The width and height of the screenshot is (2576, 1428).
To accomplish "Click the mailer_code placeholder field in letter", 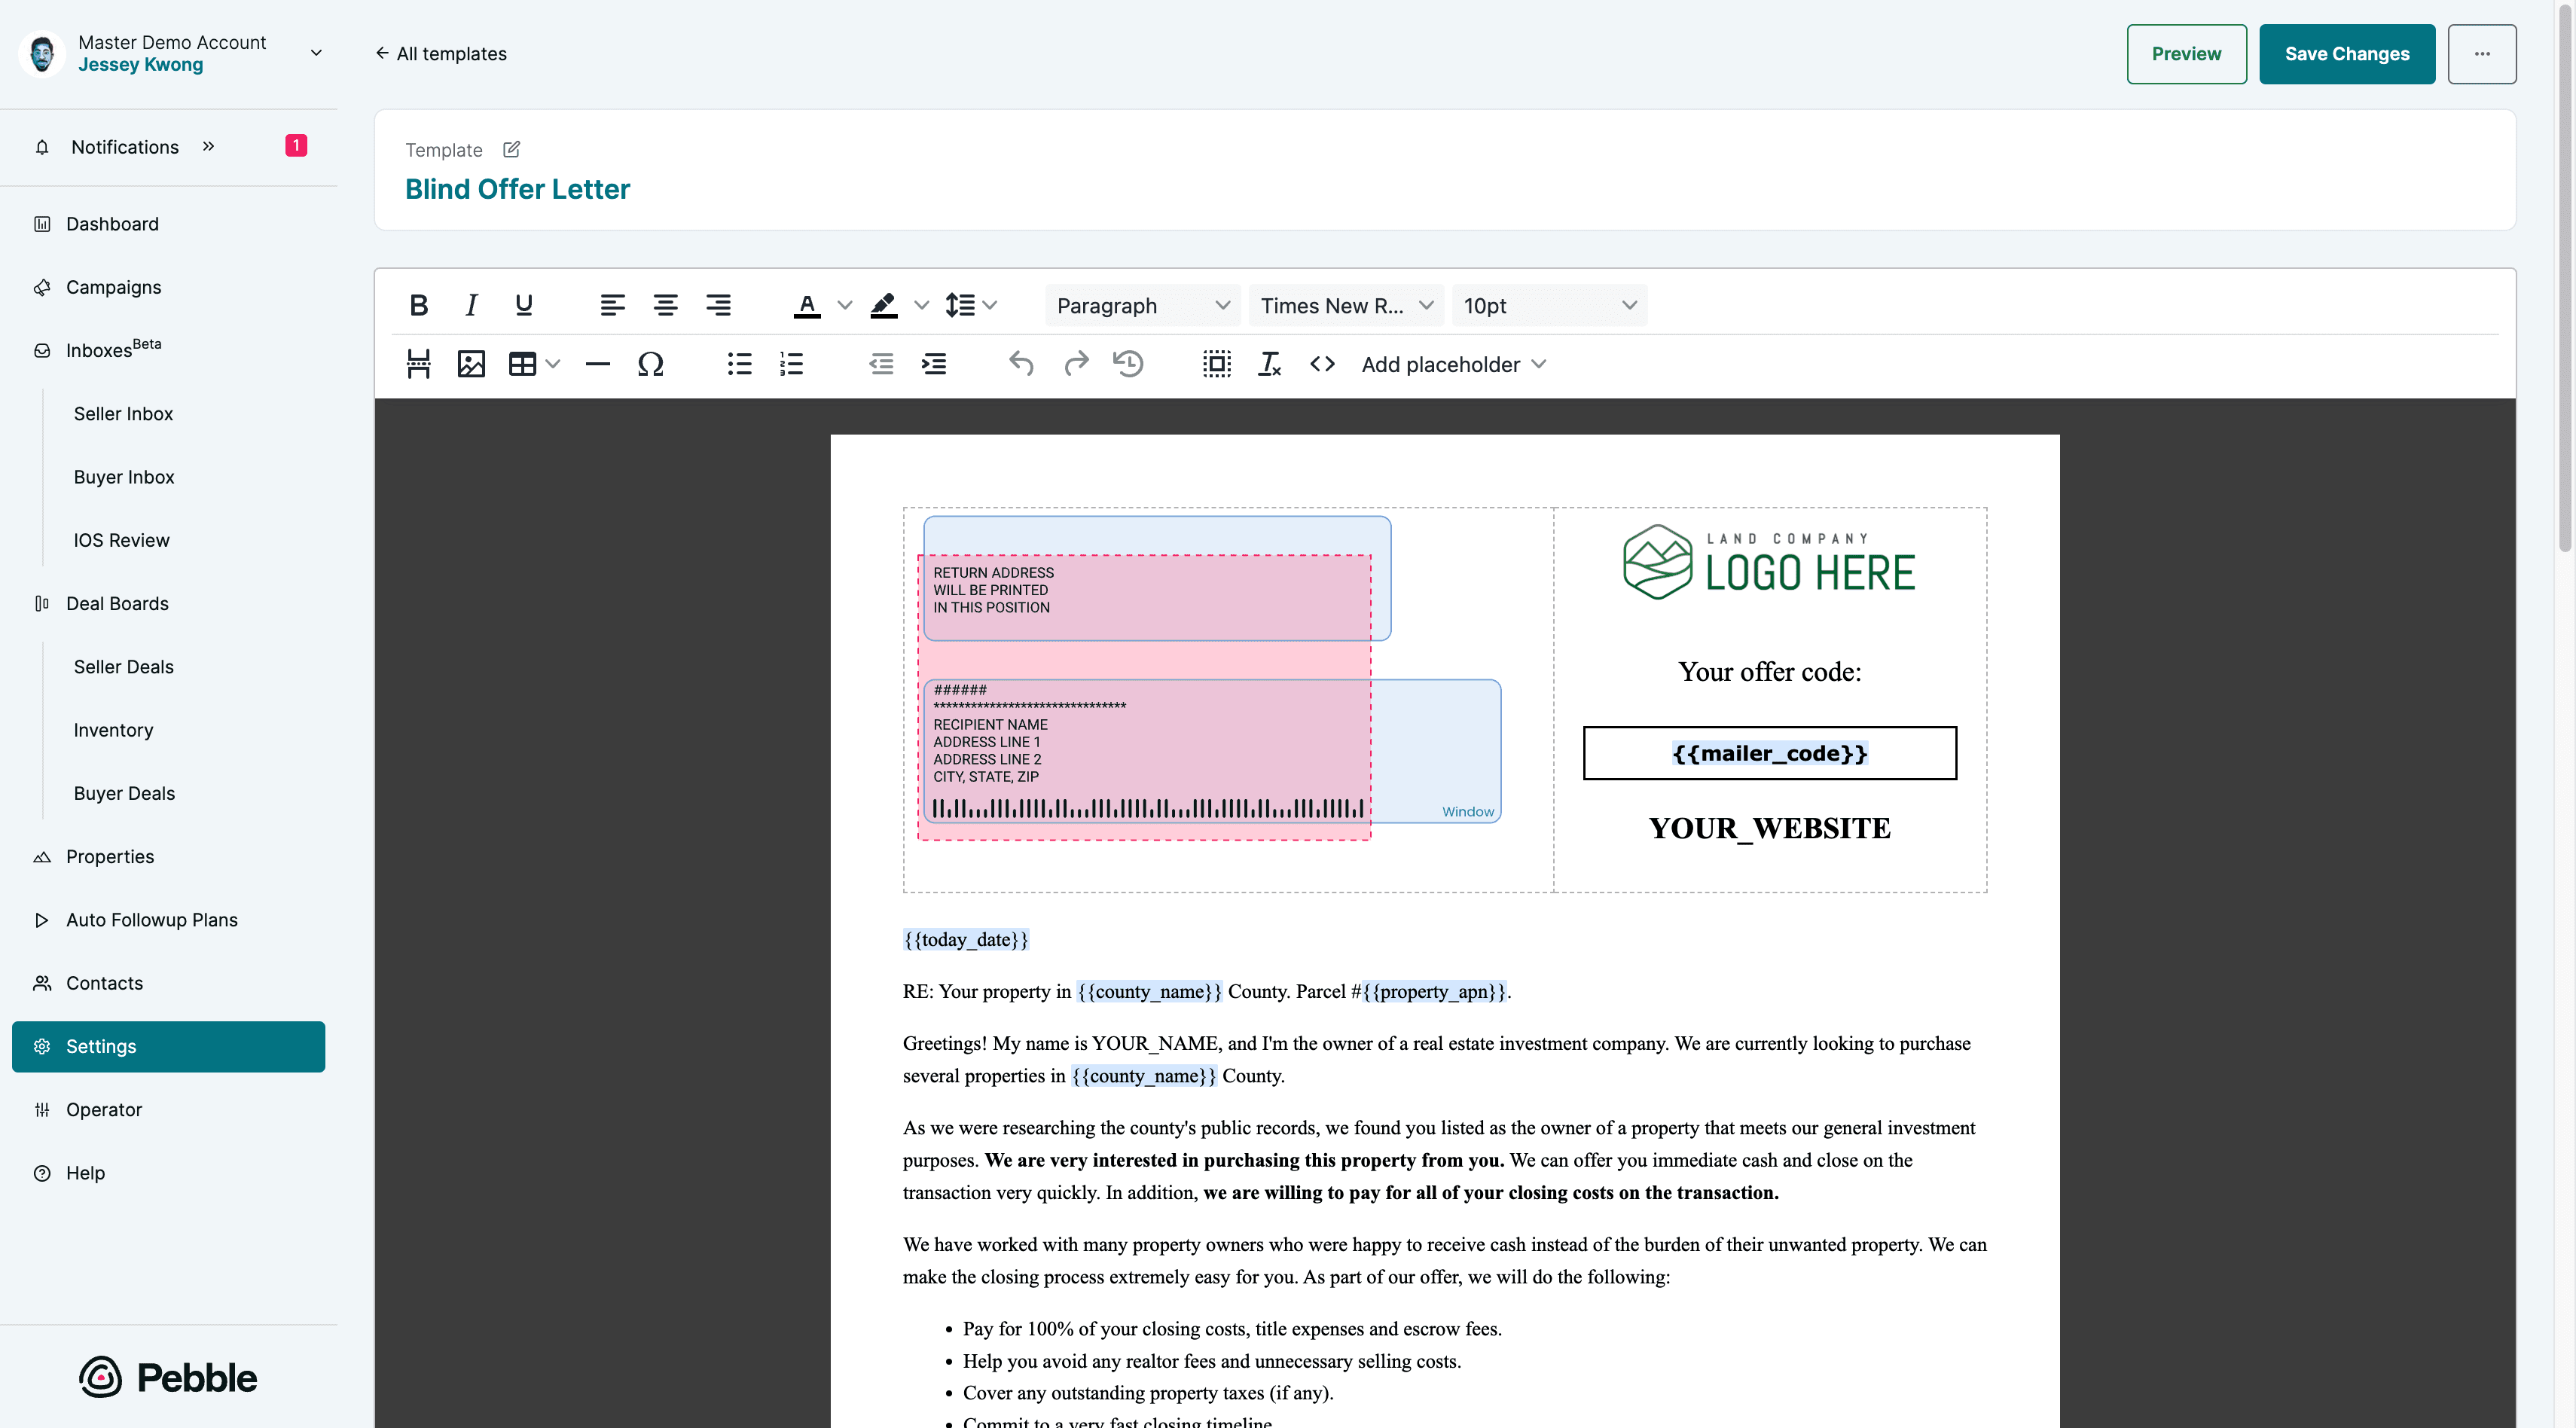I will (x=1768, y=753).
